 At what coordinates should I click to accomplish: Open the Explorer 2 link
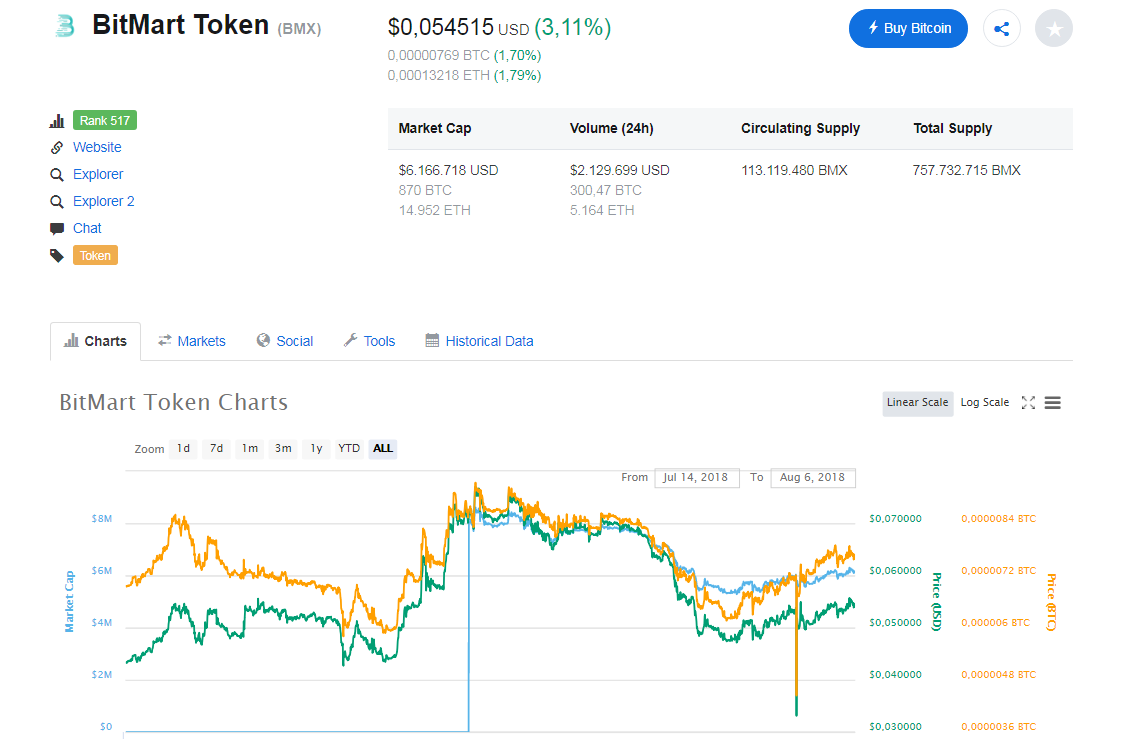click(x=103, y=201)
